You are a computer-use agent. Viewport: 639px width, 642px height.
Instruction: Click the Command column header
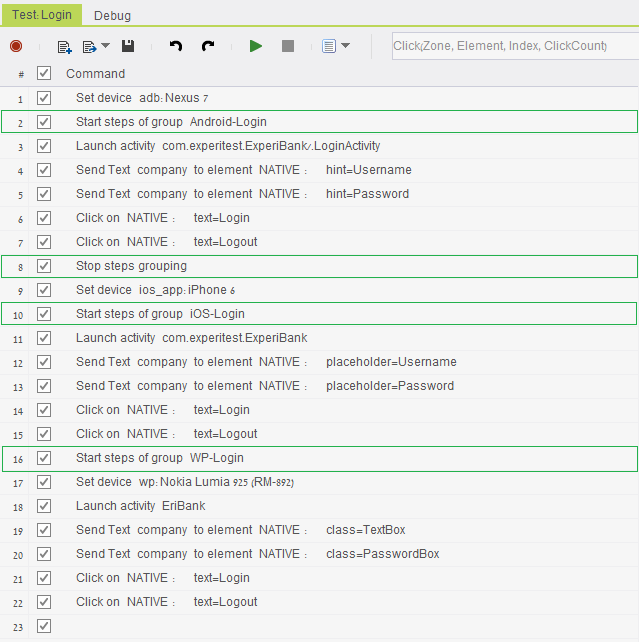point(95,73)
